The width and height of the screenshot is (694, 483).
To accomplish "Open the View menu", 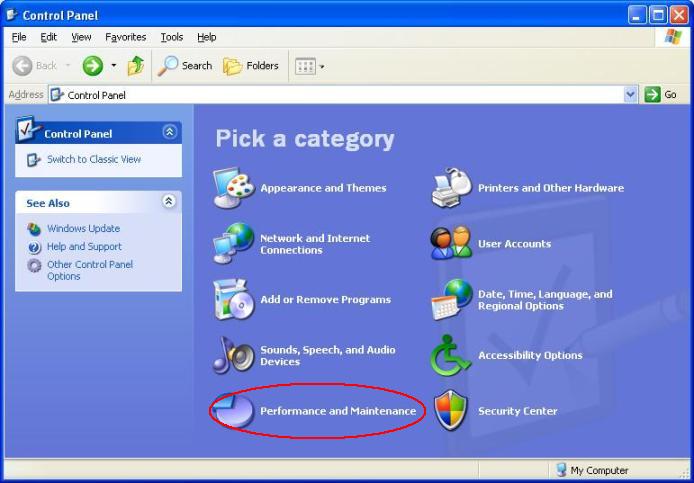I will (x=81, y=37).
